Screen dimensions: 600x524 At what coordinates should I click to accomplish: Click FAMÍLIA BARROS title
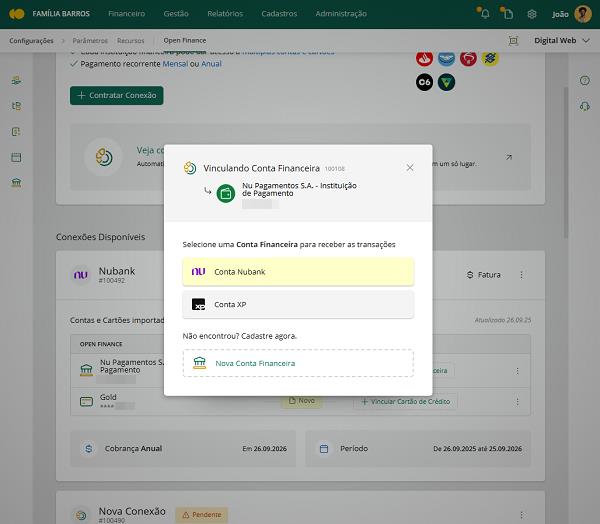[x=61, y=14]
